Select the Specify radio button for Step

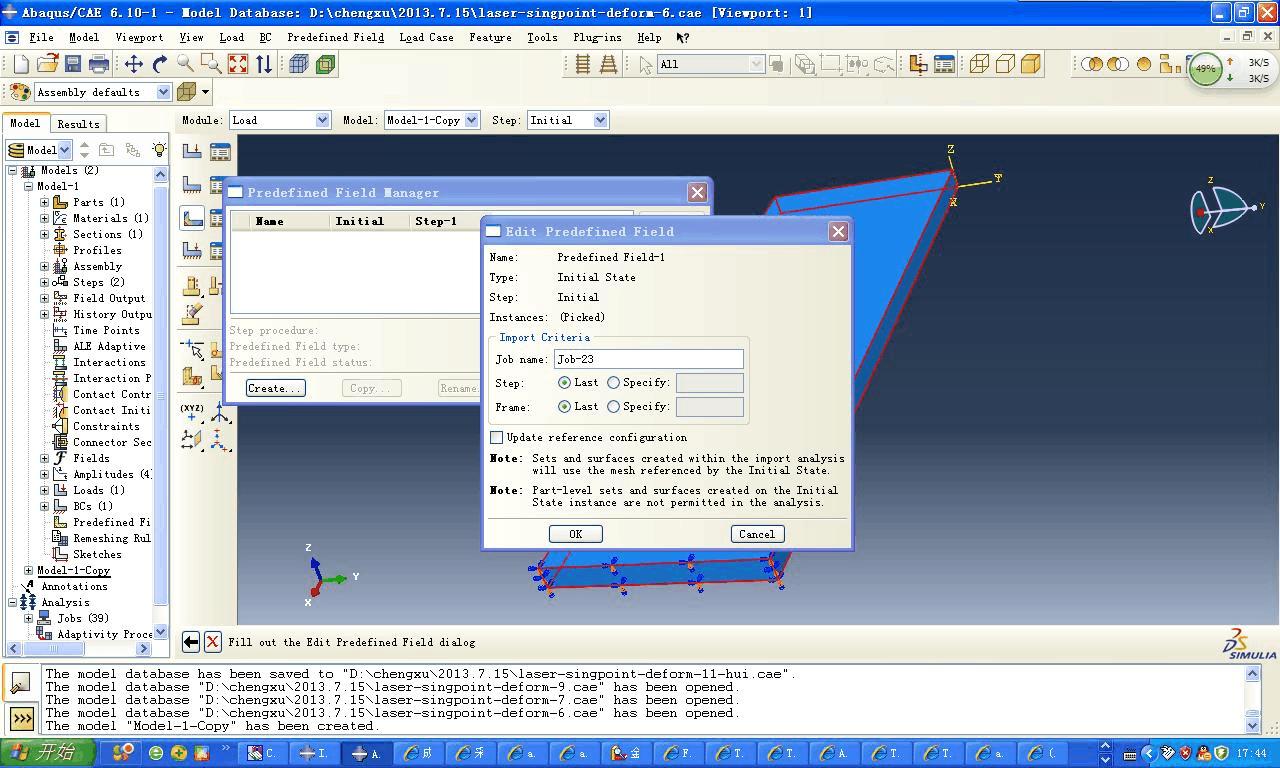pos(614,382)
